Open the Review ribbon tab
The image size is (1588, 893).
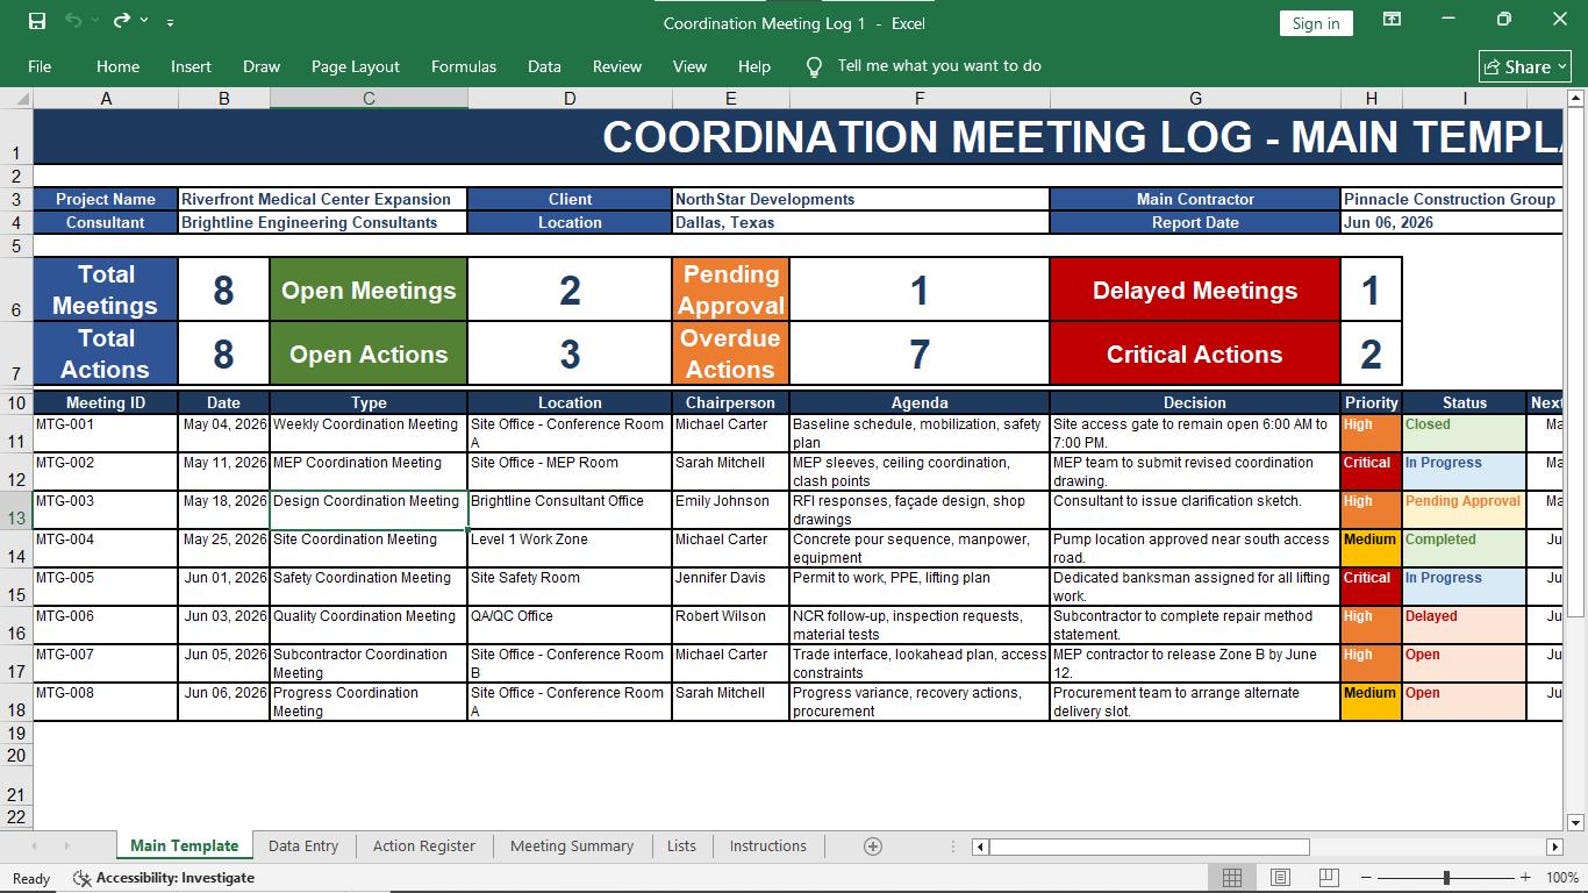(617, 67)
